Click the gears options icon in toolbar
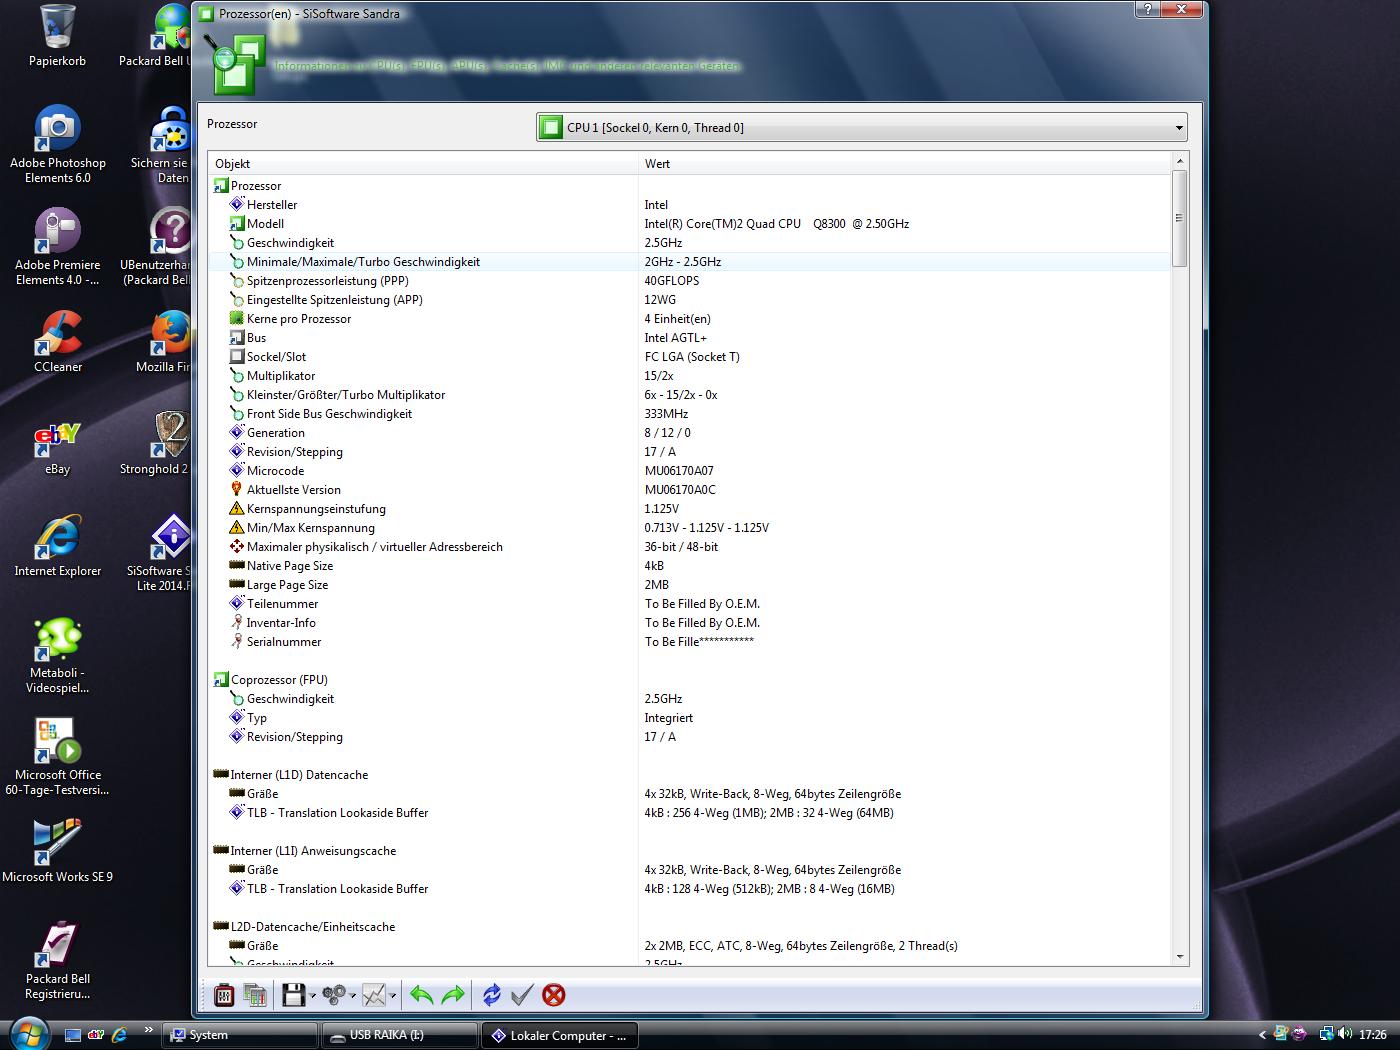The width and height of the screenshot is (1400, 1050). (x=334, y=995)
